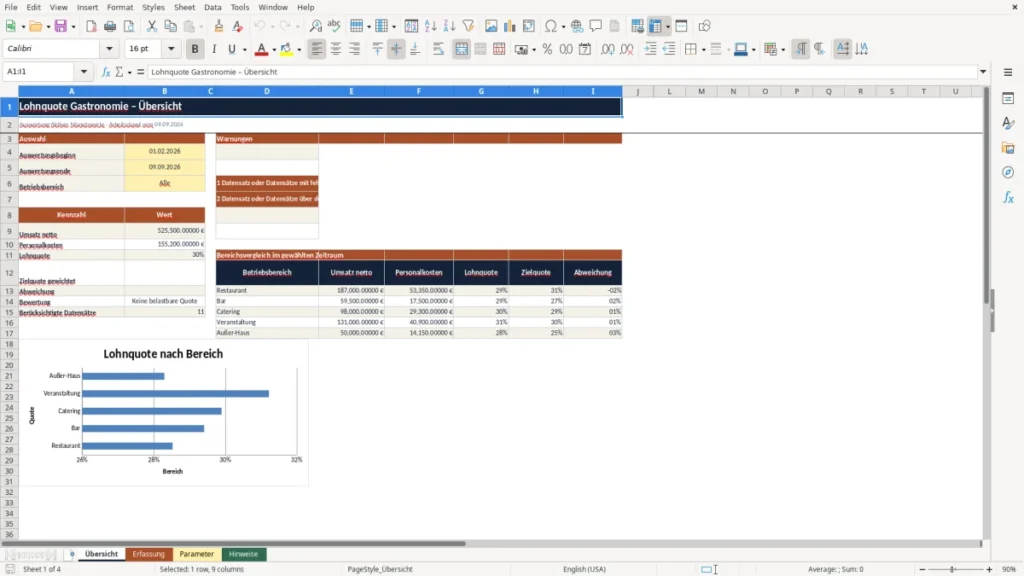Open the font color dropdown arrow
Screen dimensions: 1024x576
pyautogui.click(x=274, y=49)
